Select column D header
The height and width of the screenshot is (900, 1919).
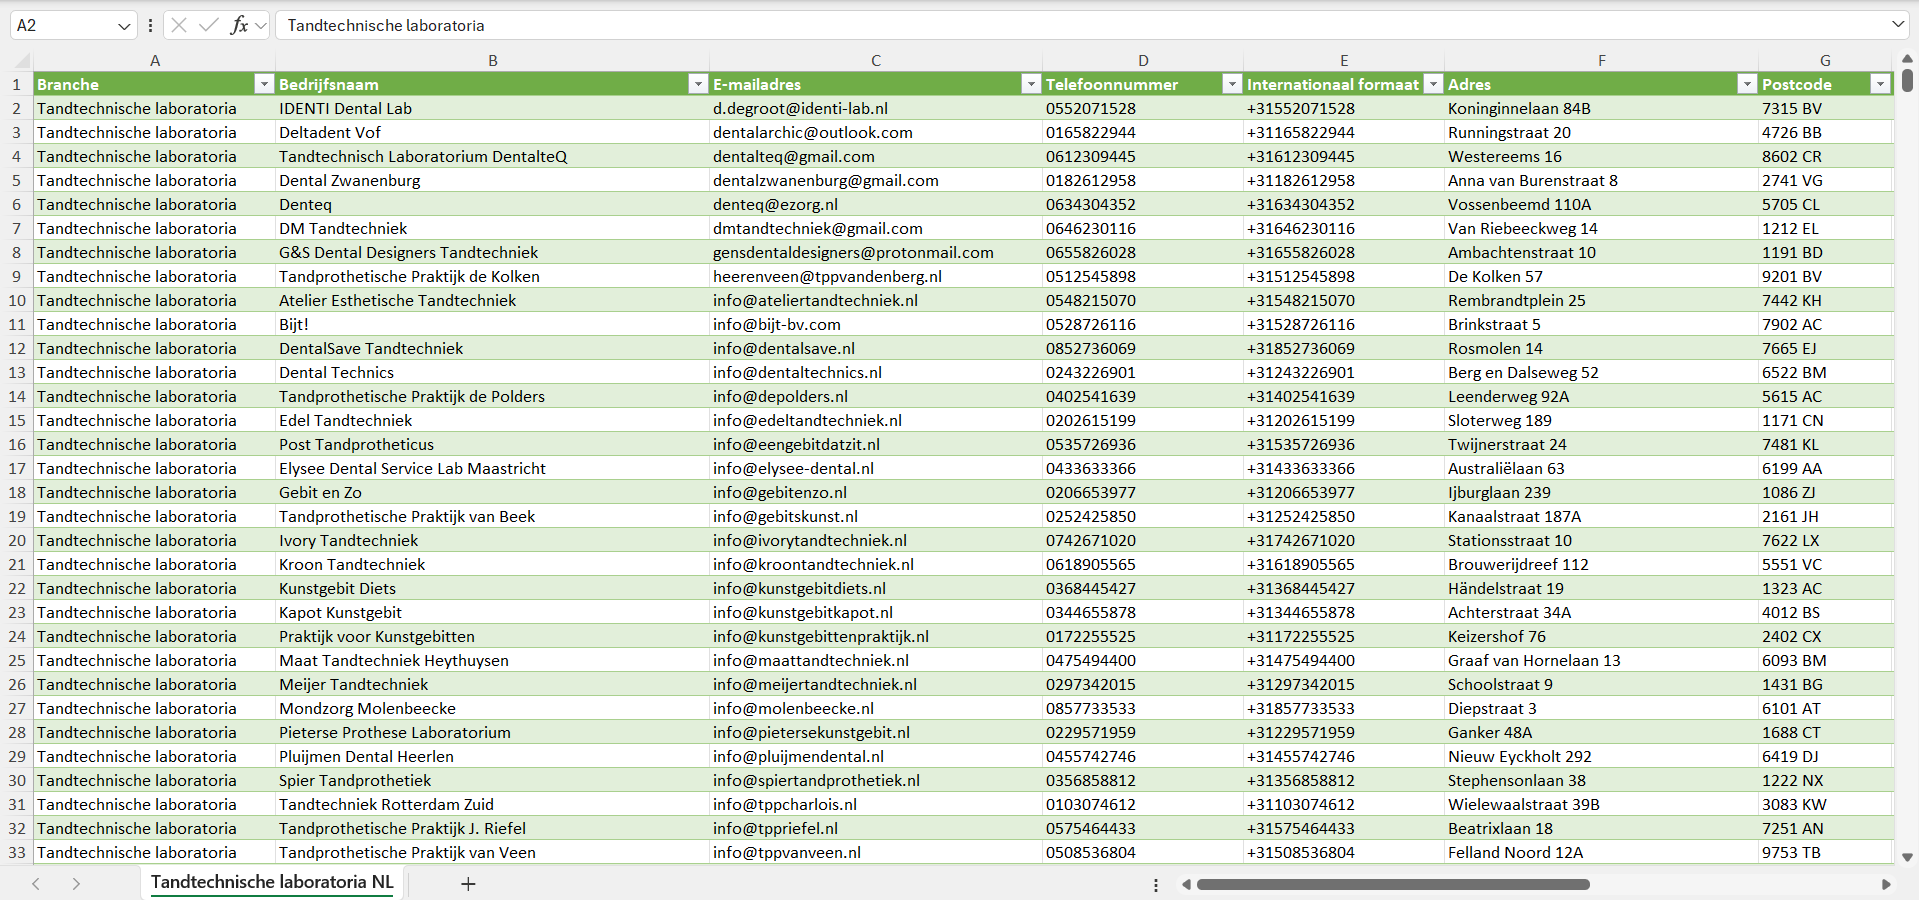coord(1143,60)
